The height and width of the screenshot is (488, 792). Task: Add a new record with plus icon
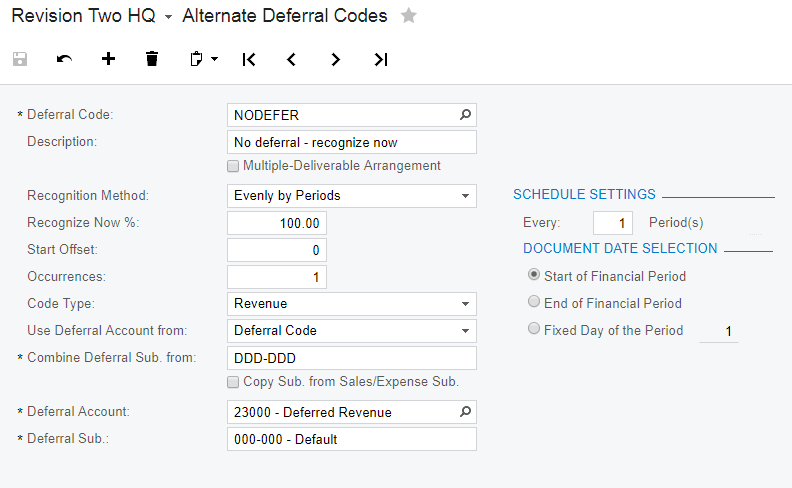(x=108, y=59)
